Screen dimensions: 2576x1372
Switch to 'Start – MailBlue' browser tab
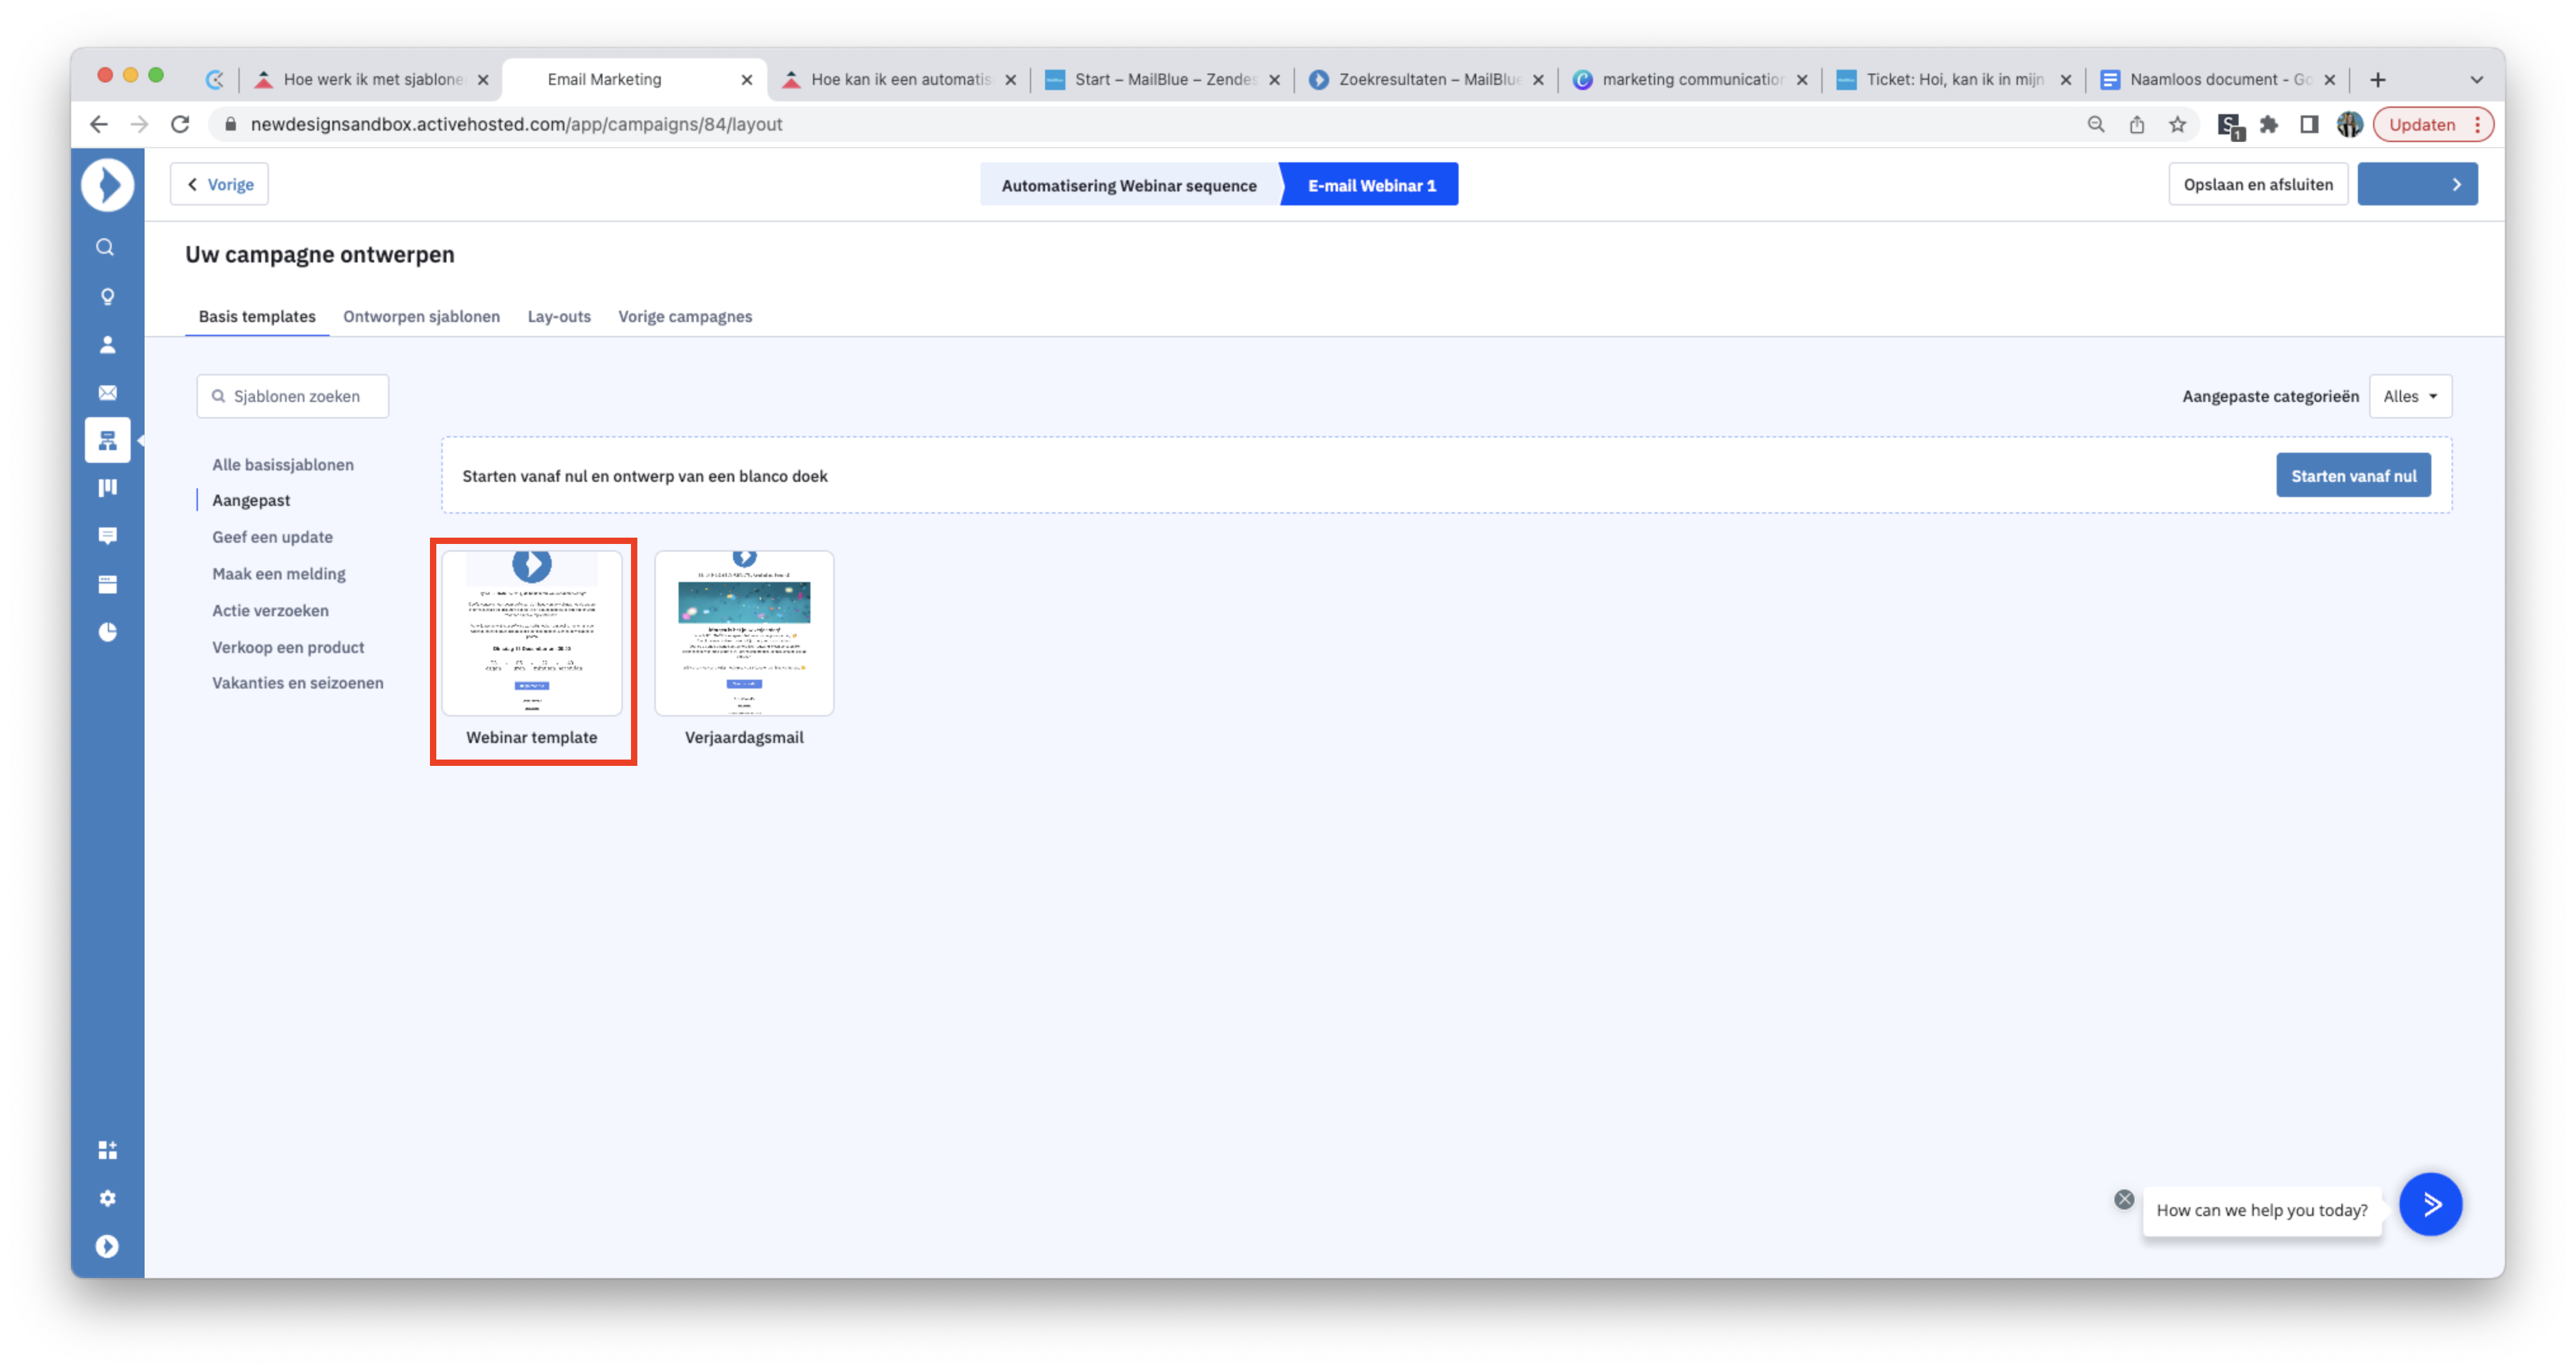(x=1162, y=79)
